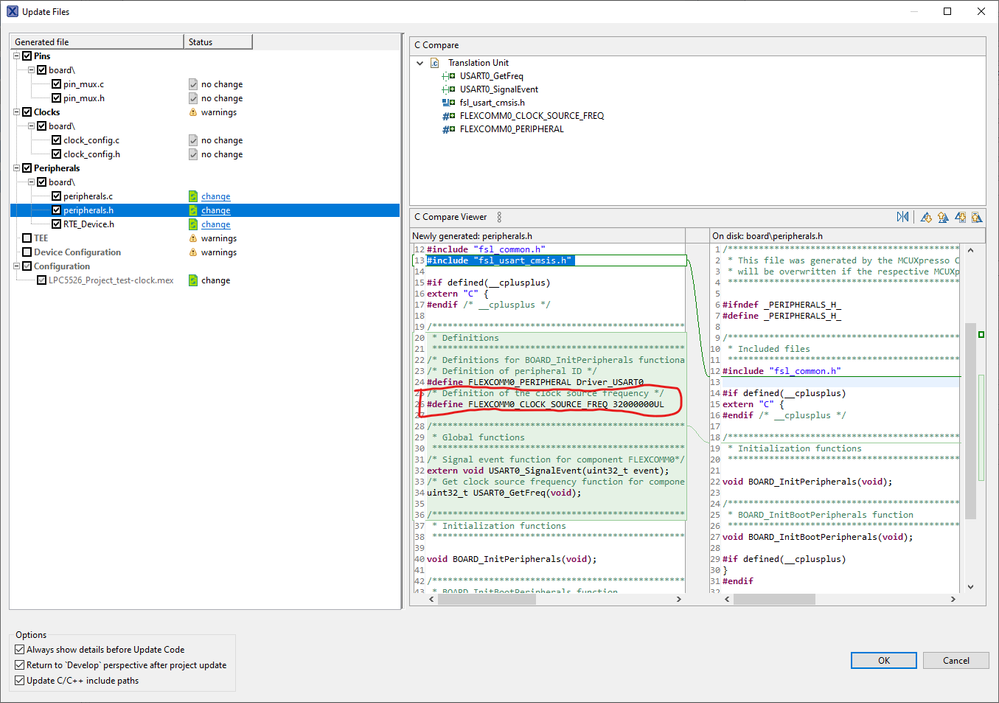Click the Update Files title bar icon
Image resolution: width=999 pixels, height=703 pixels.
coord(12,11)
